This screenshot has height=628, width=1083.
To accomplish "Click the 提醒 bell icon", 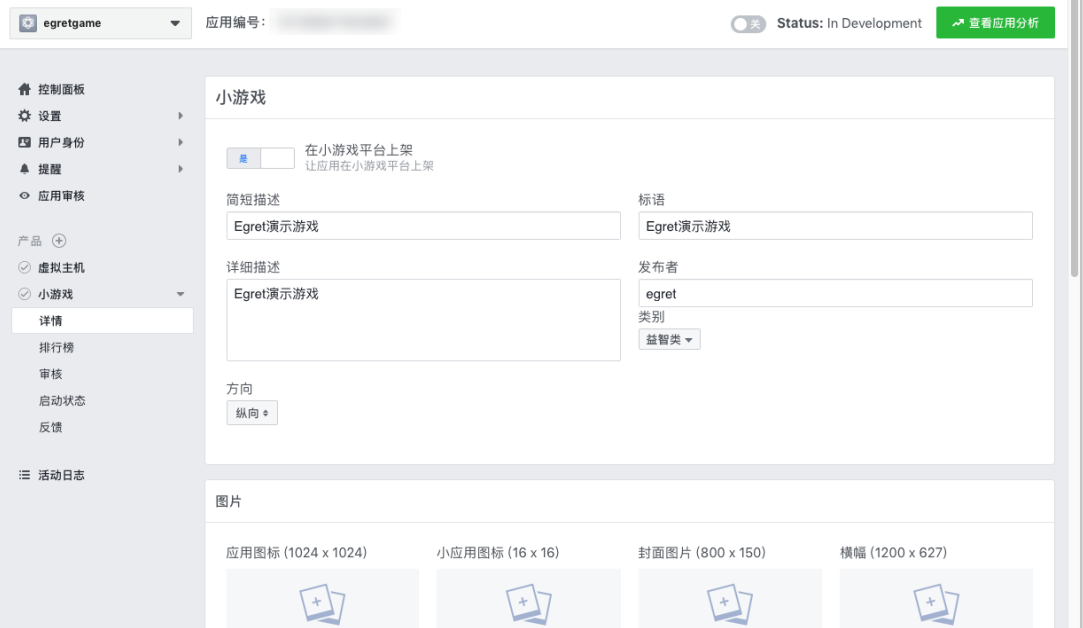I will point(26,168).
